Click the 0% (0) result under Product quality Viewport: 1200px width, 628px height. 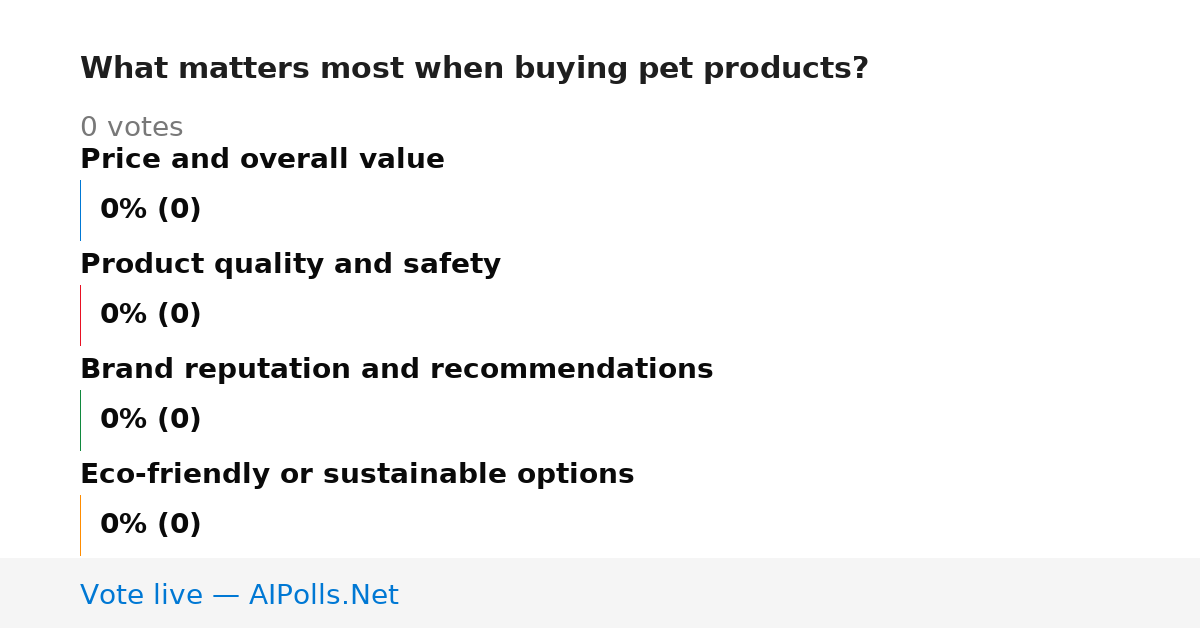pyautogui.click(x=151, y=315)
